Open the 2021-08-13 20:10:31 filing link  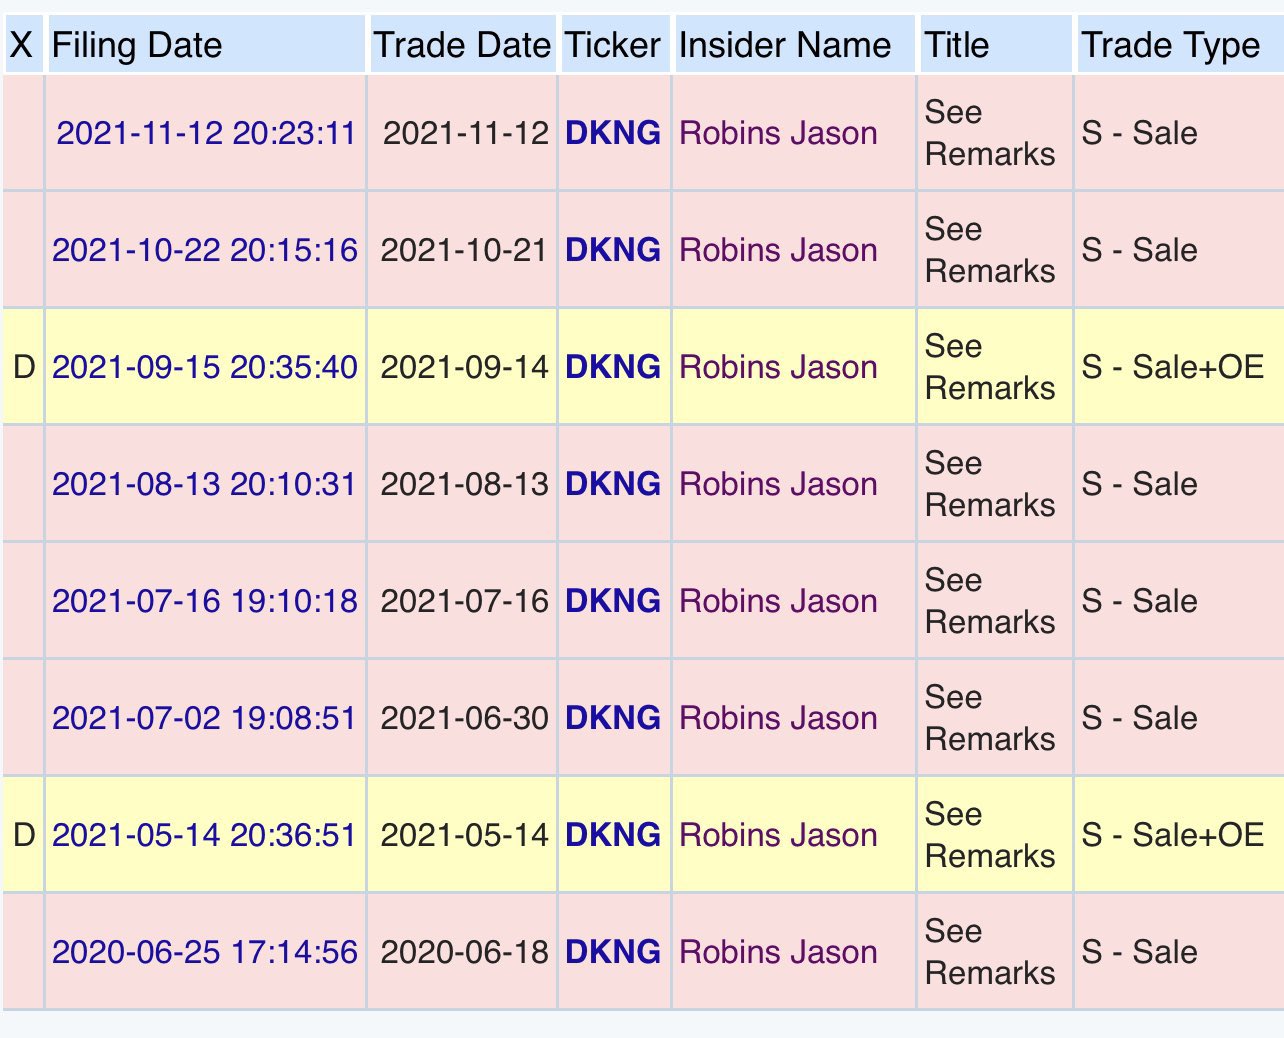(204, 484)
